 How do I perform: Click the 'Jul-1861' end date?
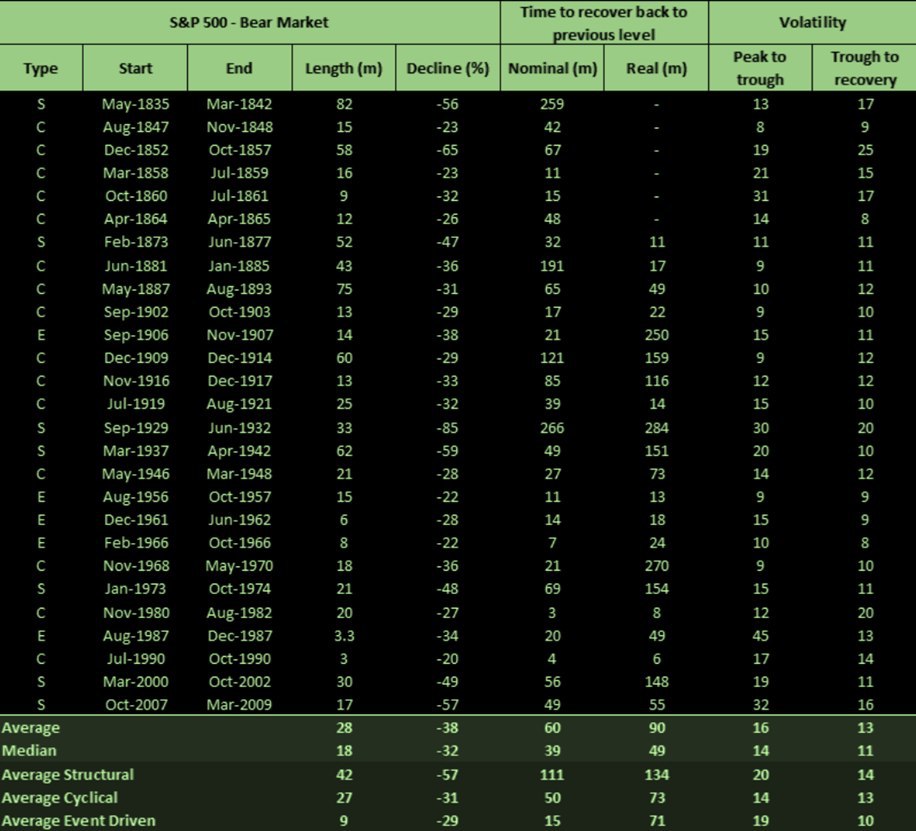[240, 196]
